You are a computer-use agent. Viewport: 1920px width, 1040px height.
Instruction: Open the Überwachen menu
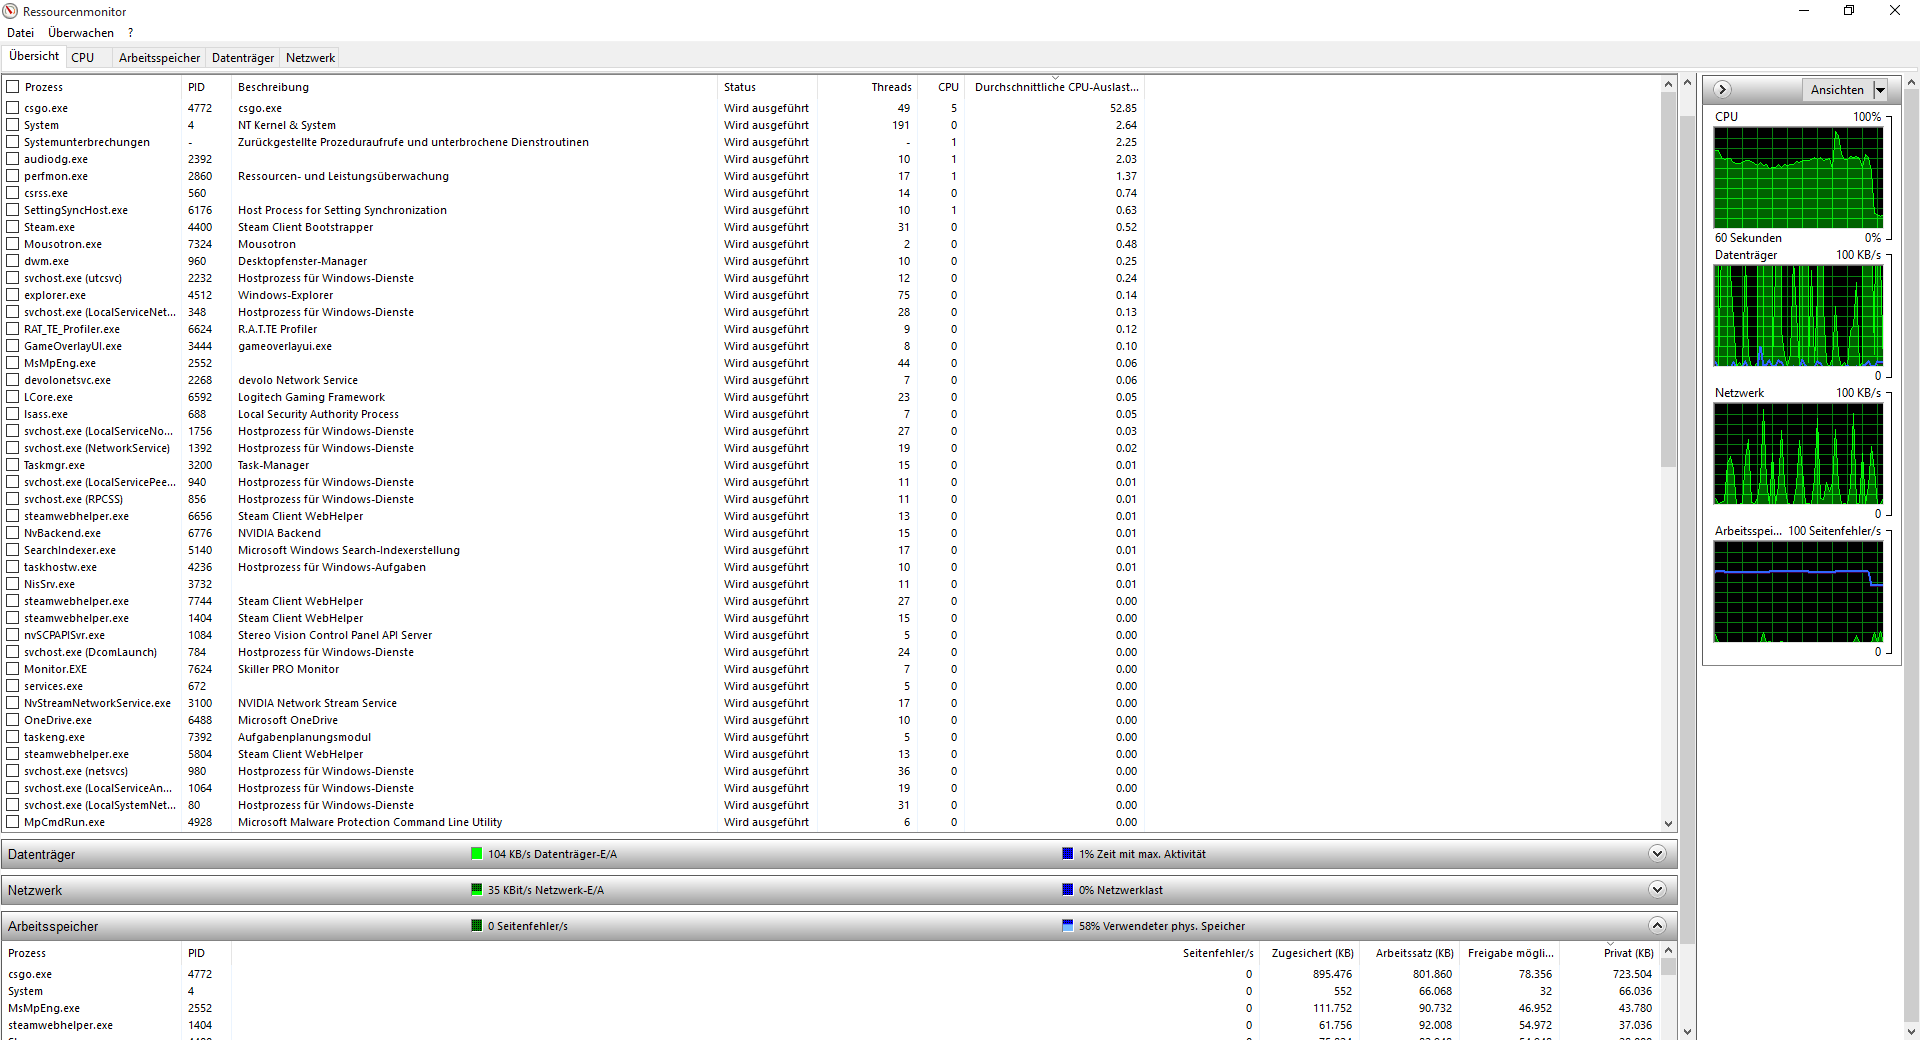[x=81, y=33]
